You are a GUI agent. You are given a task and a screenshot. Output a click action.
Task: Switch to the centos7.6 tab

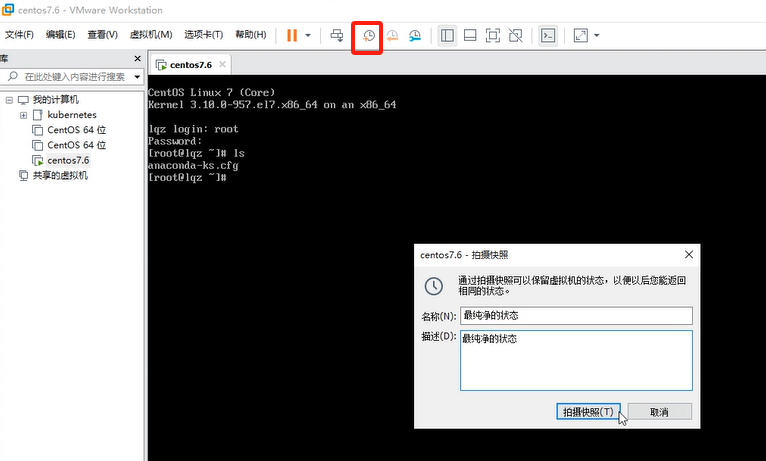coord(191,65)
